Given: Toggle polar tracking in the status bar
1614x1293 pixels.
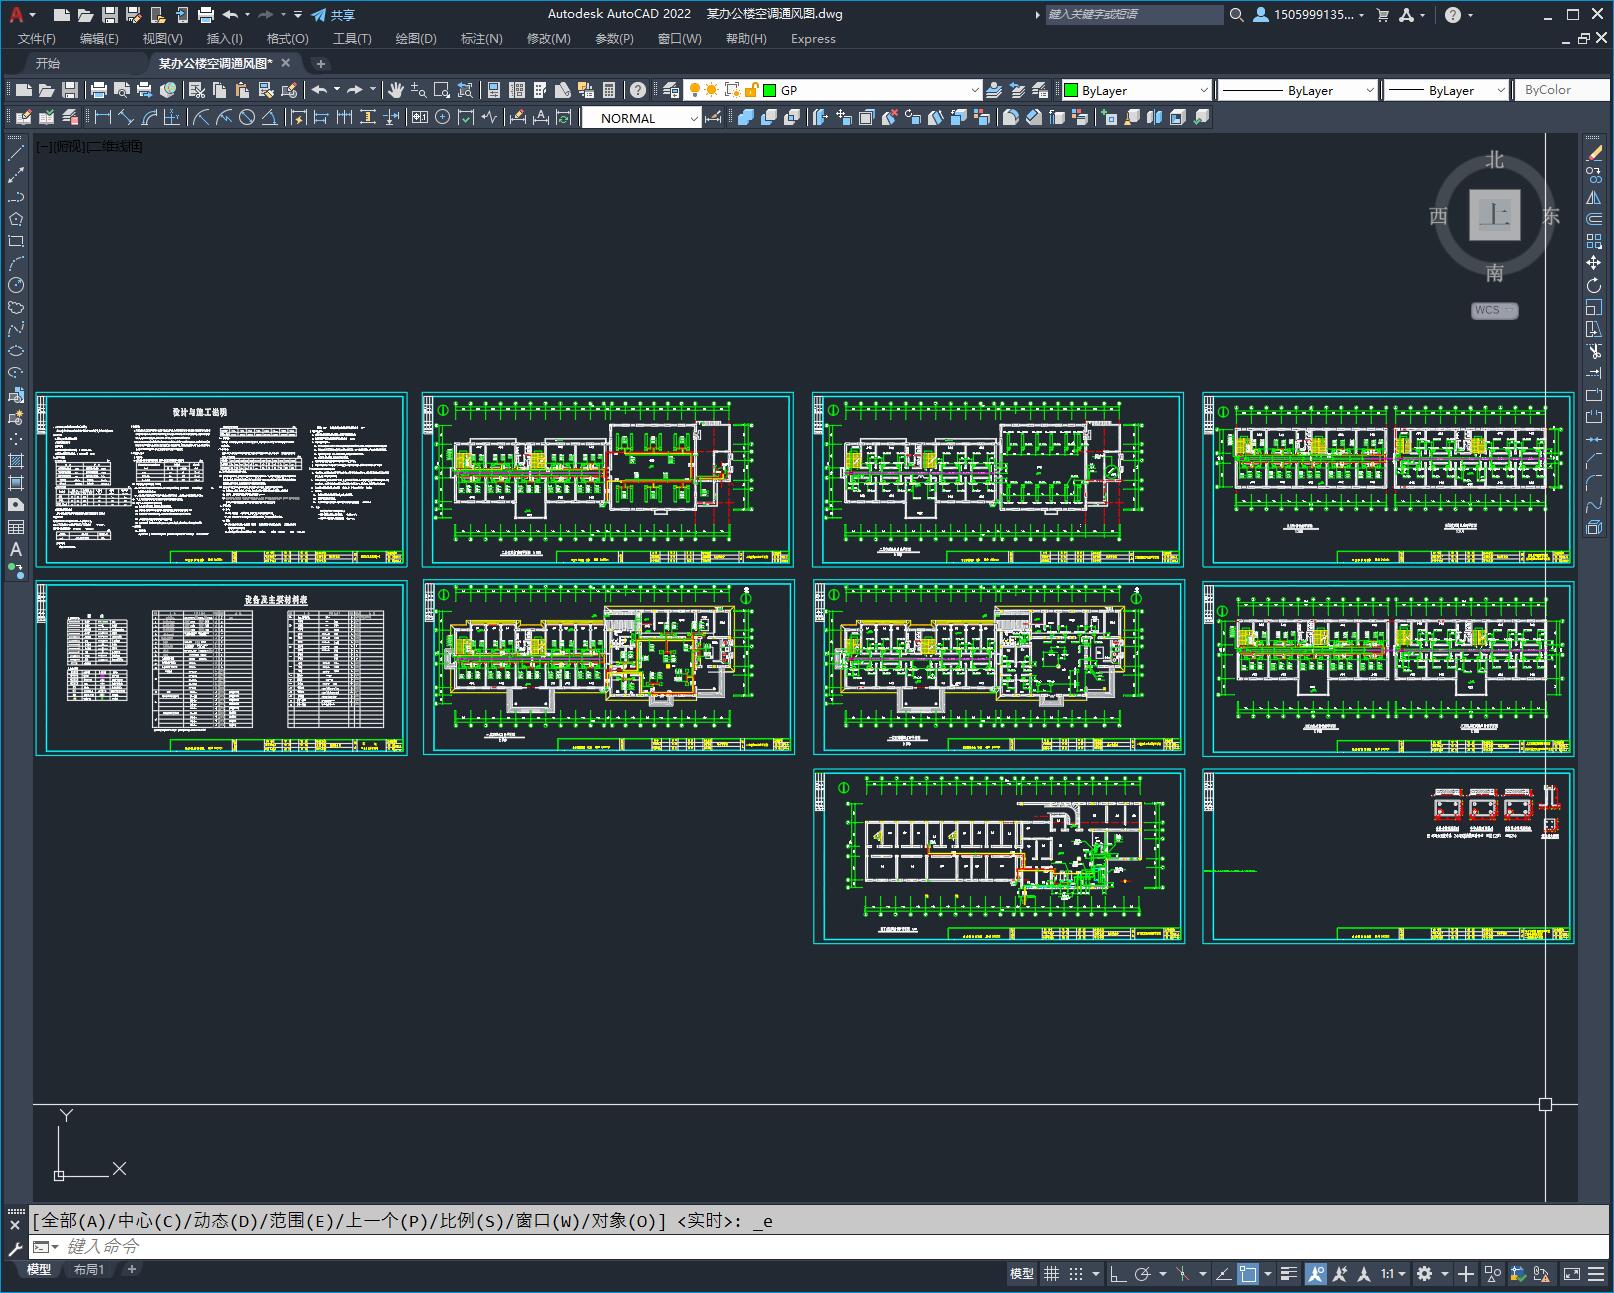Looking at the screenshot, I should click(1142, 1274).
